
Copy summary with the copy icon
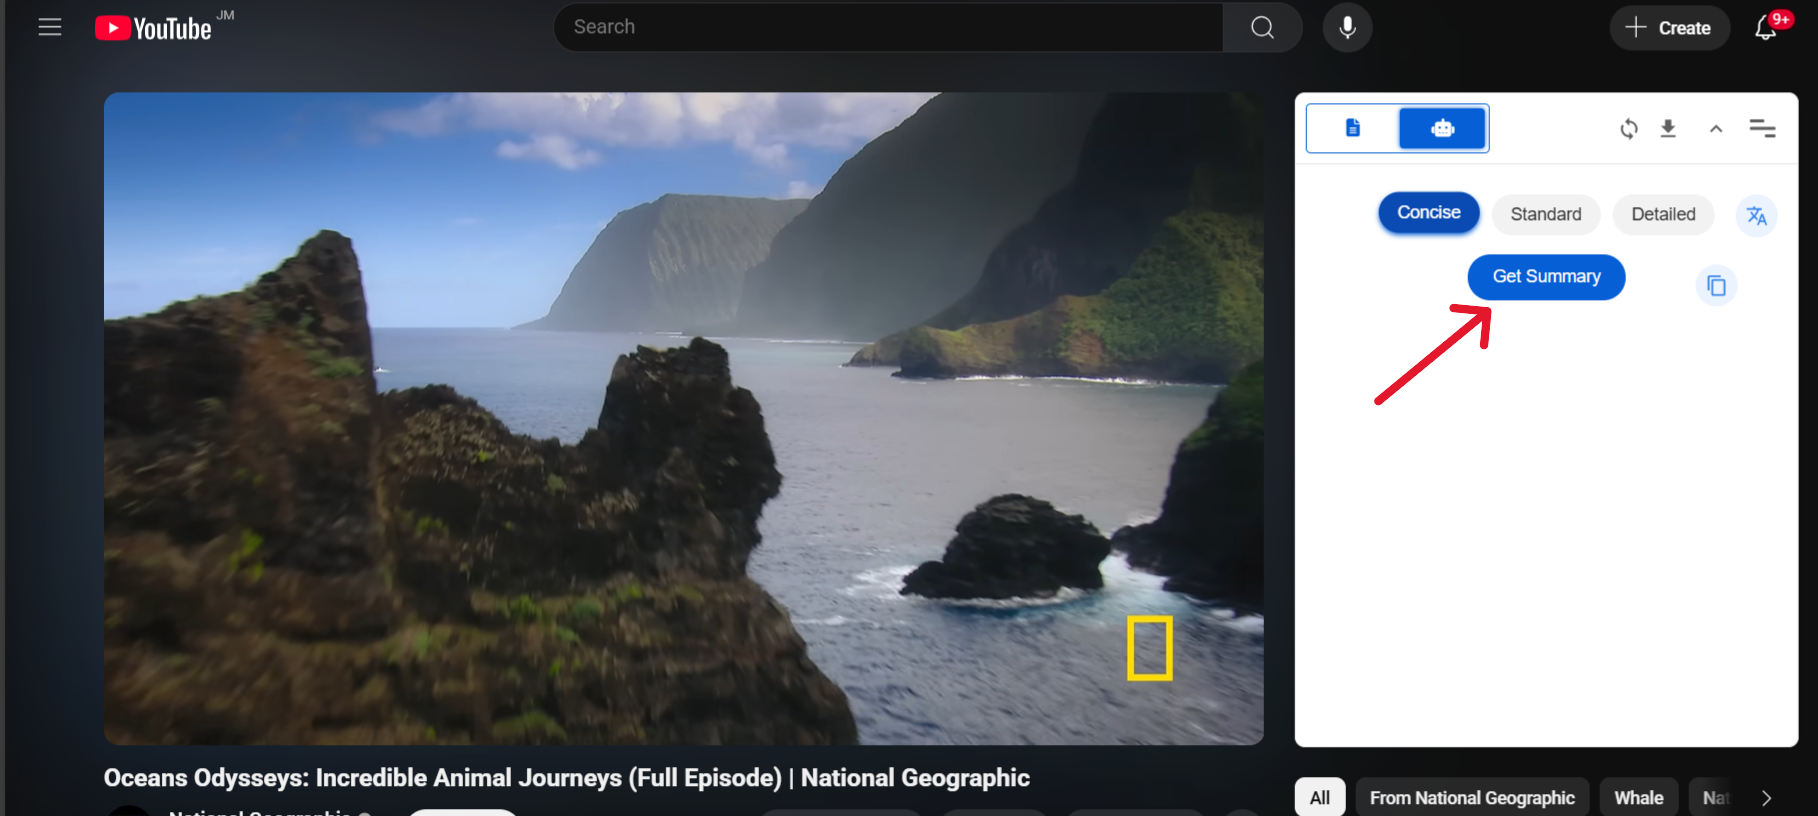[1716, 286]
